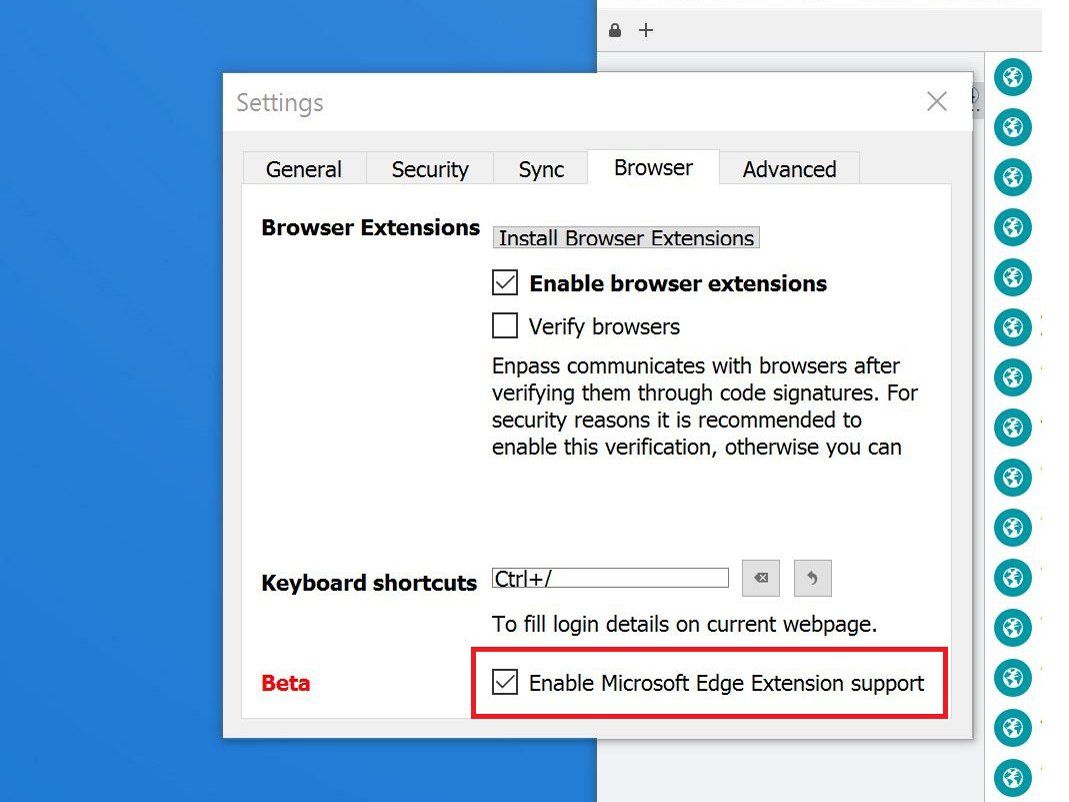This screenshot has width=1069, height=802.
Task: Click the clear shortcut icon beside the shortcut field
Action: [761, 578]
